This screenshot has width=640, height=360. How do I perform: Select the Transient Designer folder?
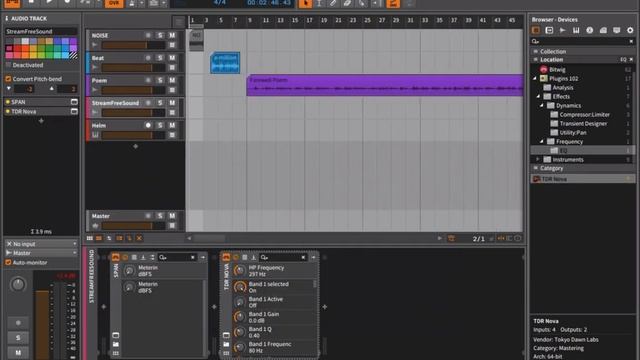click(583, 123)
